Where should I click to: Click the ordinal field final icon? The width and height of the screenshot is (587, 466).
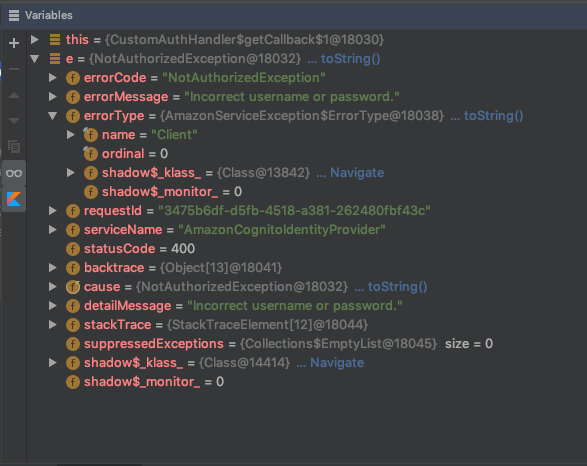point(91,154)
